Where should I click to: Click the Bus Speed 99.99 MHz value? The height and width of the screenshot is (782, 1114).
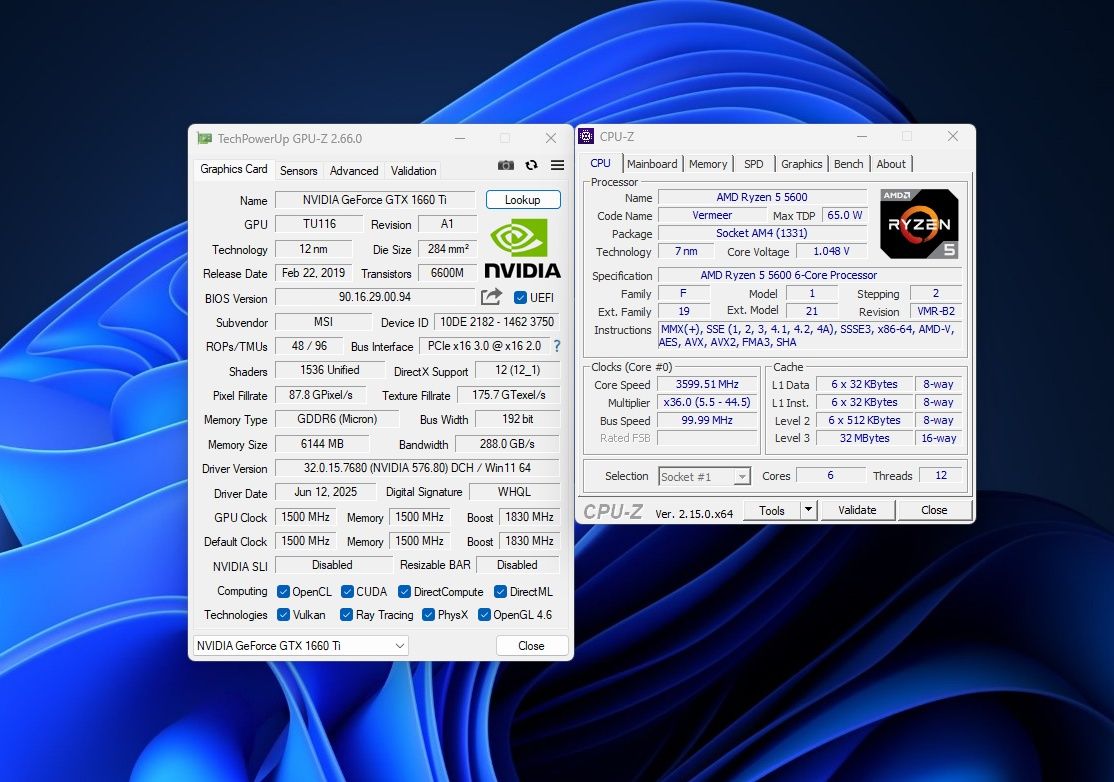pyautogui.click(x=707, y=420)
